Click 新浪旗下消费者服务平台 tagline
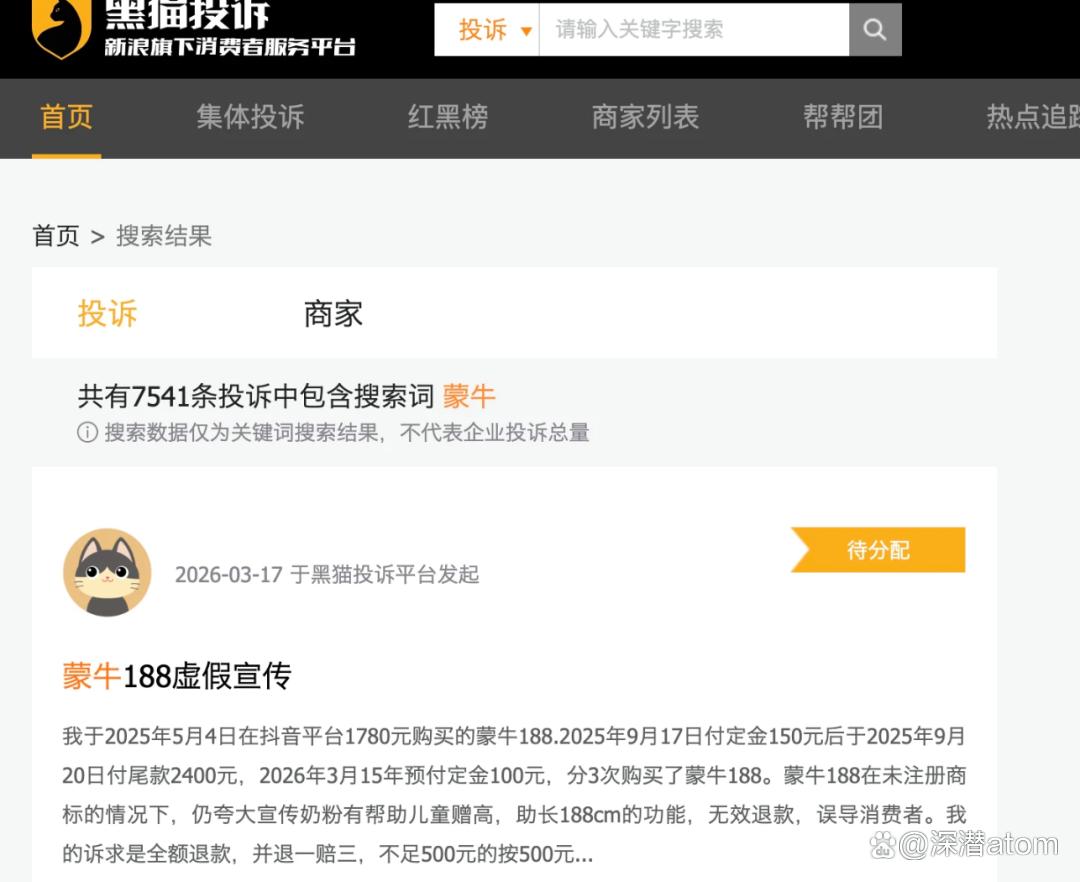1080x882 pixels. [x=230, y=46]
